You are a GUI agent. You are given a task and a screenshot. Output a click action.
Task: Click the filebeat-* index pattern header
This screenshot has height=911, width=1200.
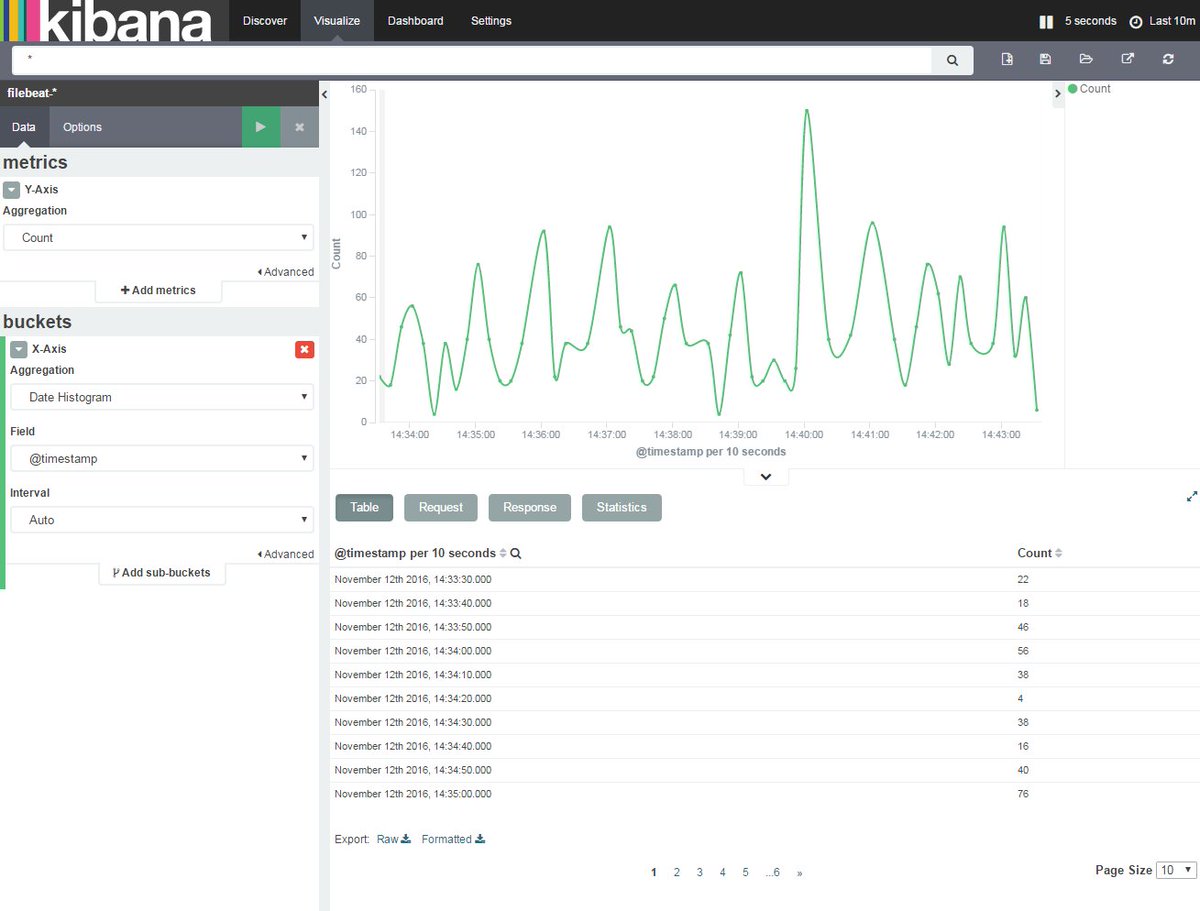[159, 93]
